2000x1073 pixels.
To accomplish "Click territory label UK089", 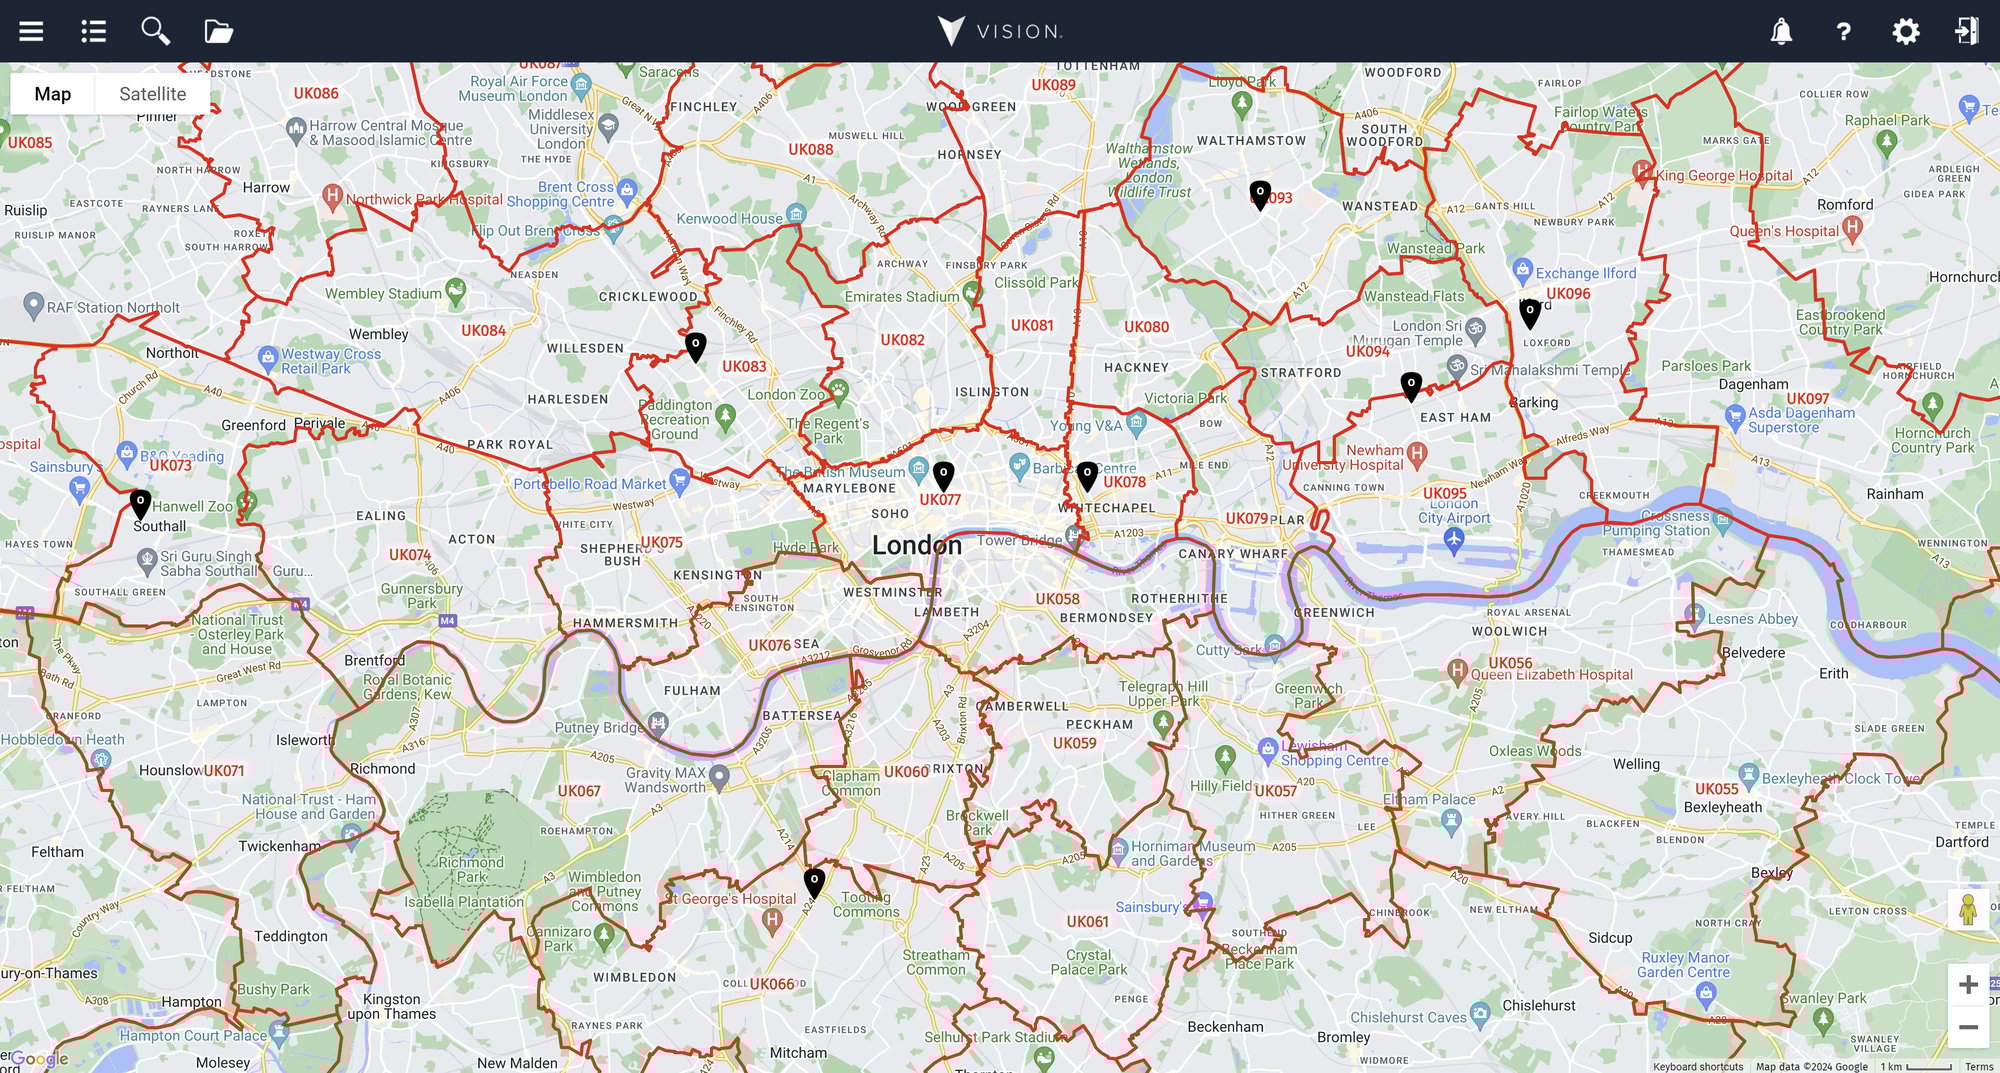I will point(1054,85).
